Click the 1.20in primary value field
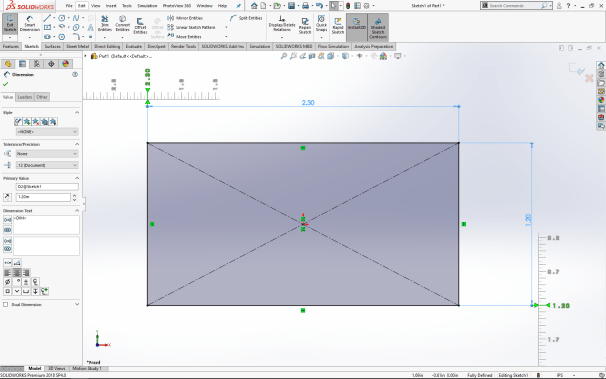This screenshot has width=606, height=379. coord(43,197)
